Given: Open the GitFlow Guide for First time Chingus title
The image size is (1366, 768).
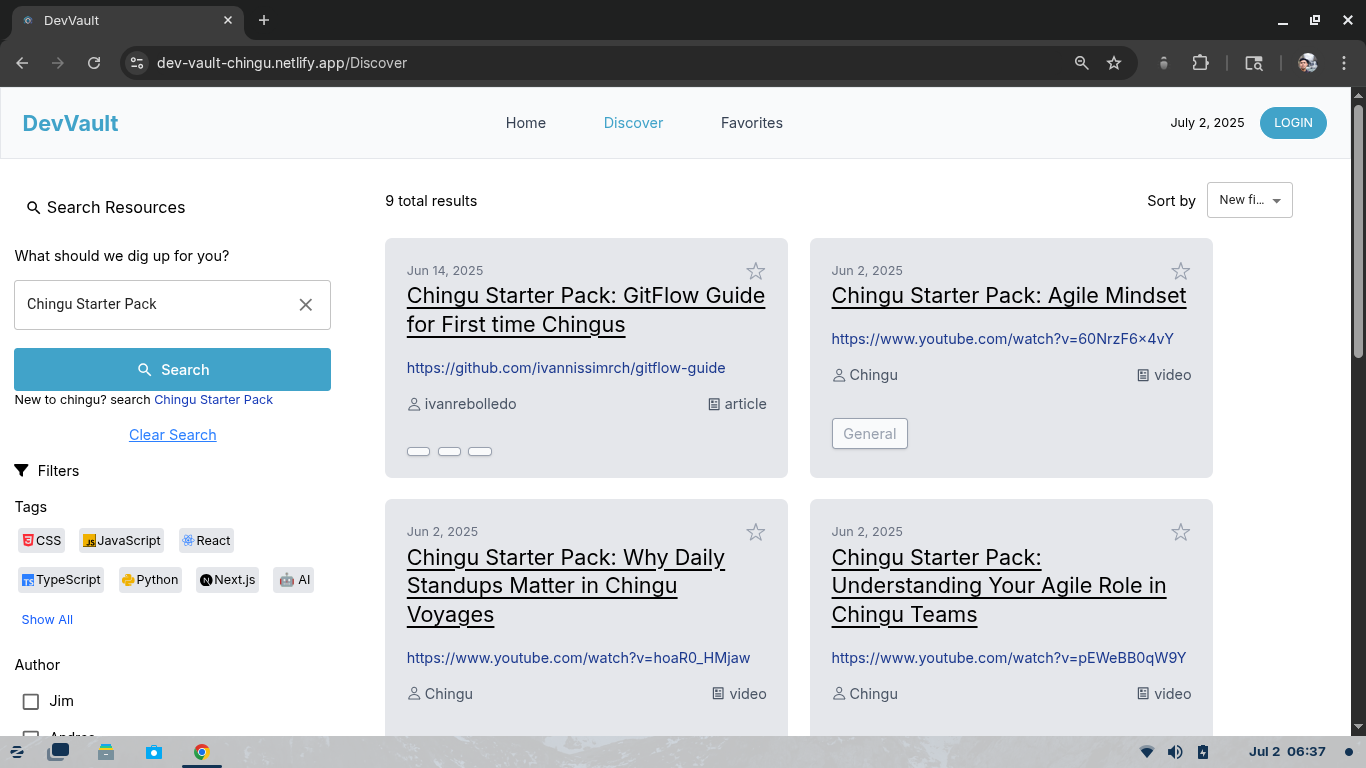Looking at the screenshot, I should [x=586, y=310].
